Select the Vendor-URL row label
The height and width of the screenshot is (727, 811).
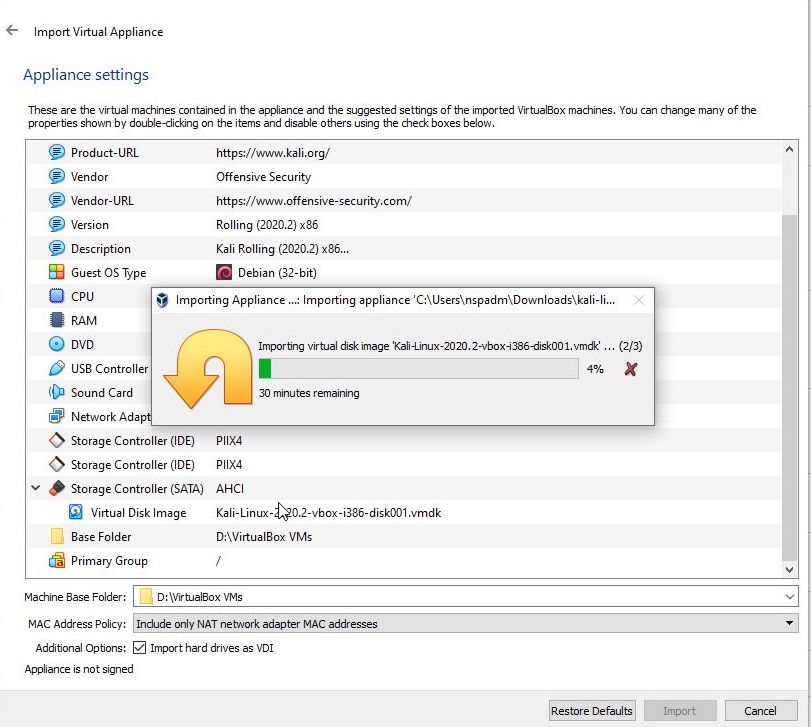point(102,201)
